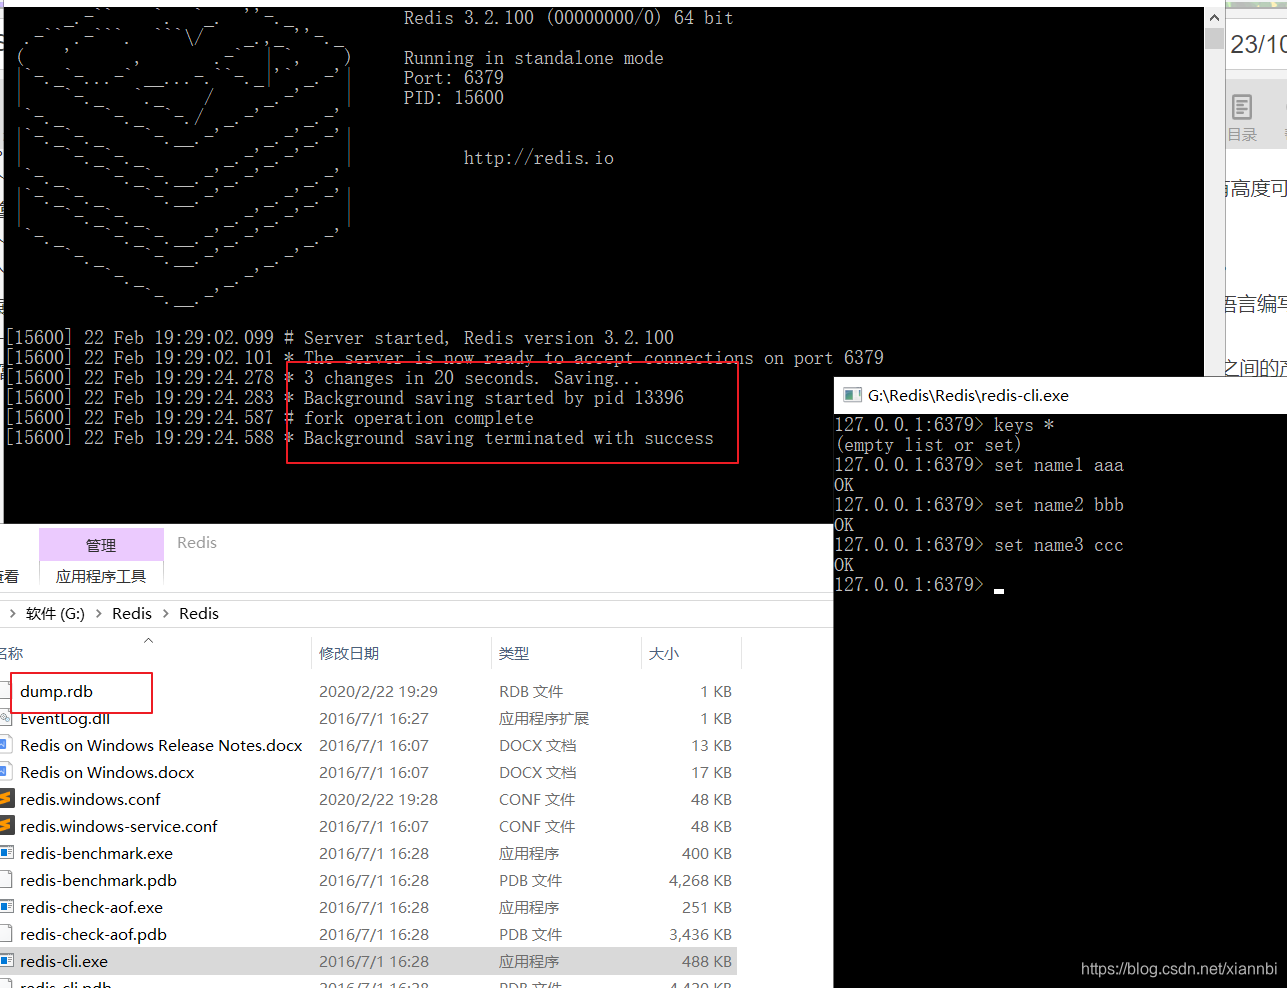The image size is (1287, 988).
Task: Click the redis-cli.exe console title text
Action: tap(968, 396)
